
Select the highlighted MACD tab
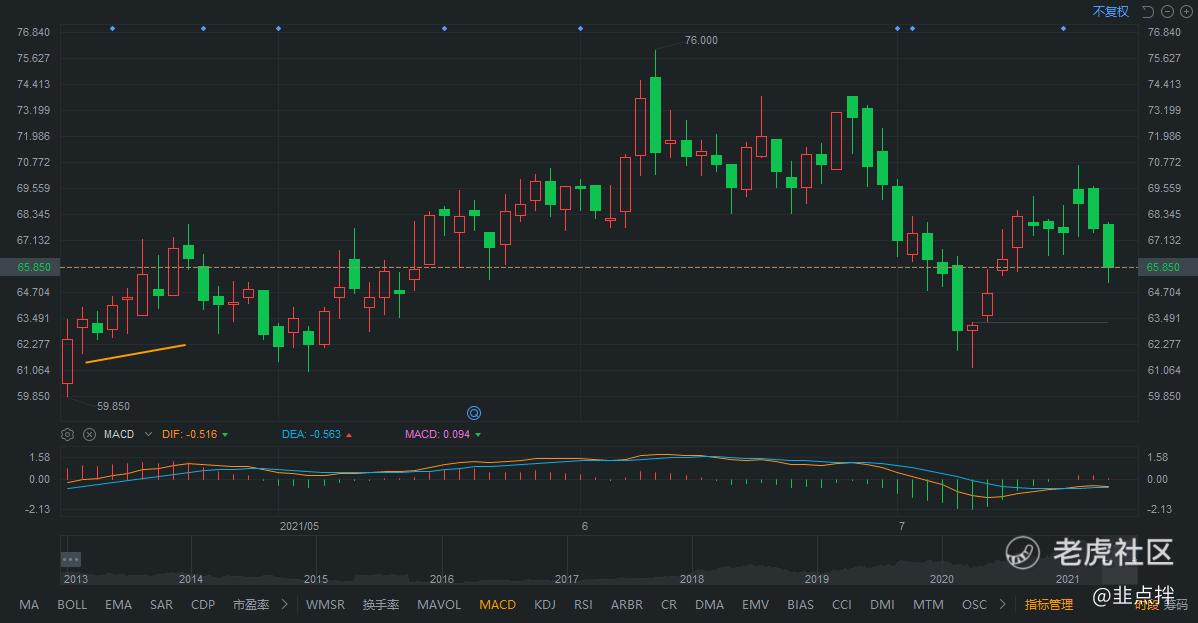(x=497, y=605)
